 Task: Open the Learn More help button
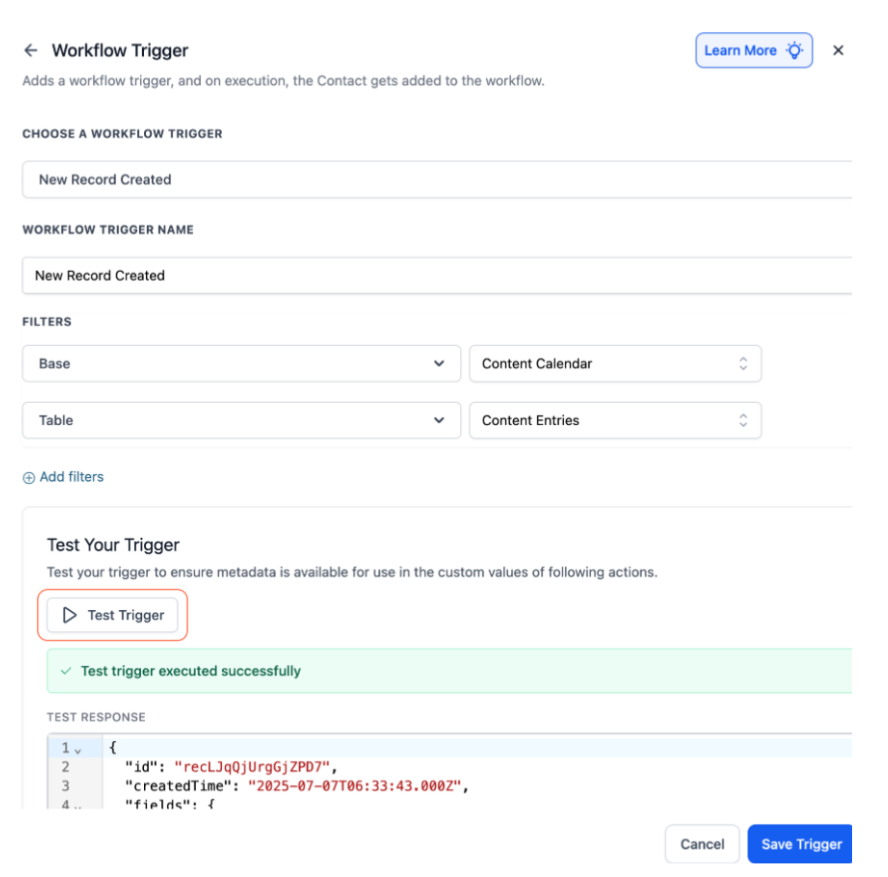[740, 50]
